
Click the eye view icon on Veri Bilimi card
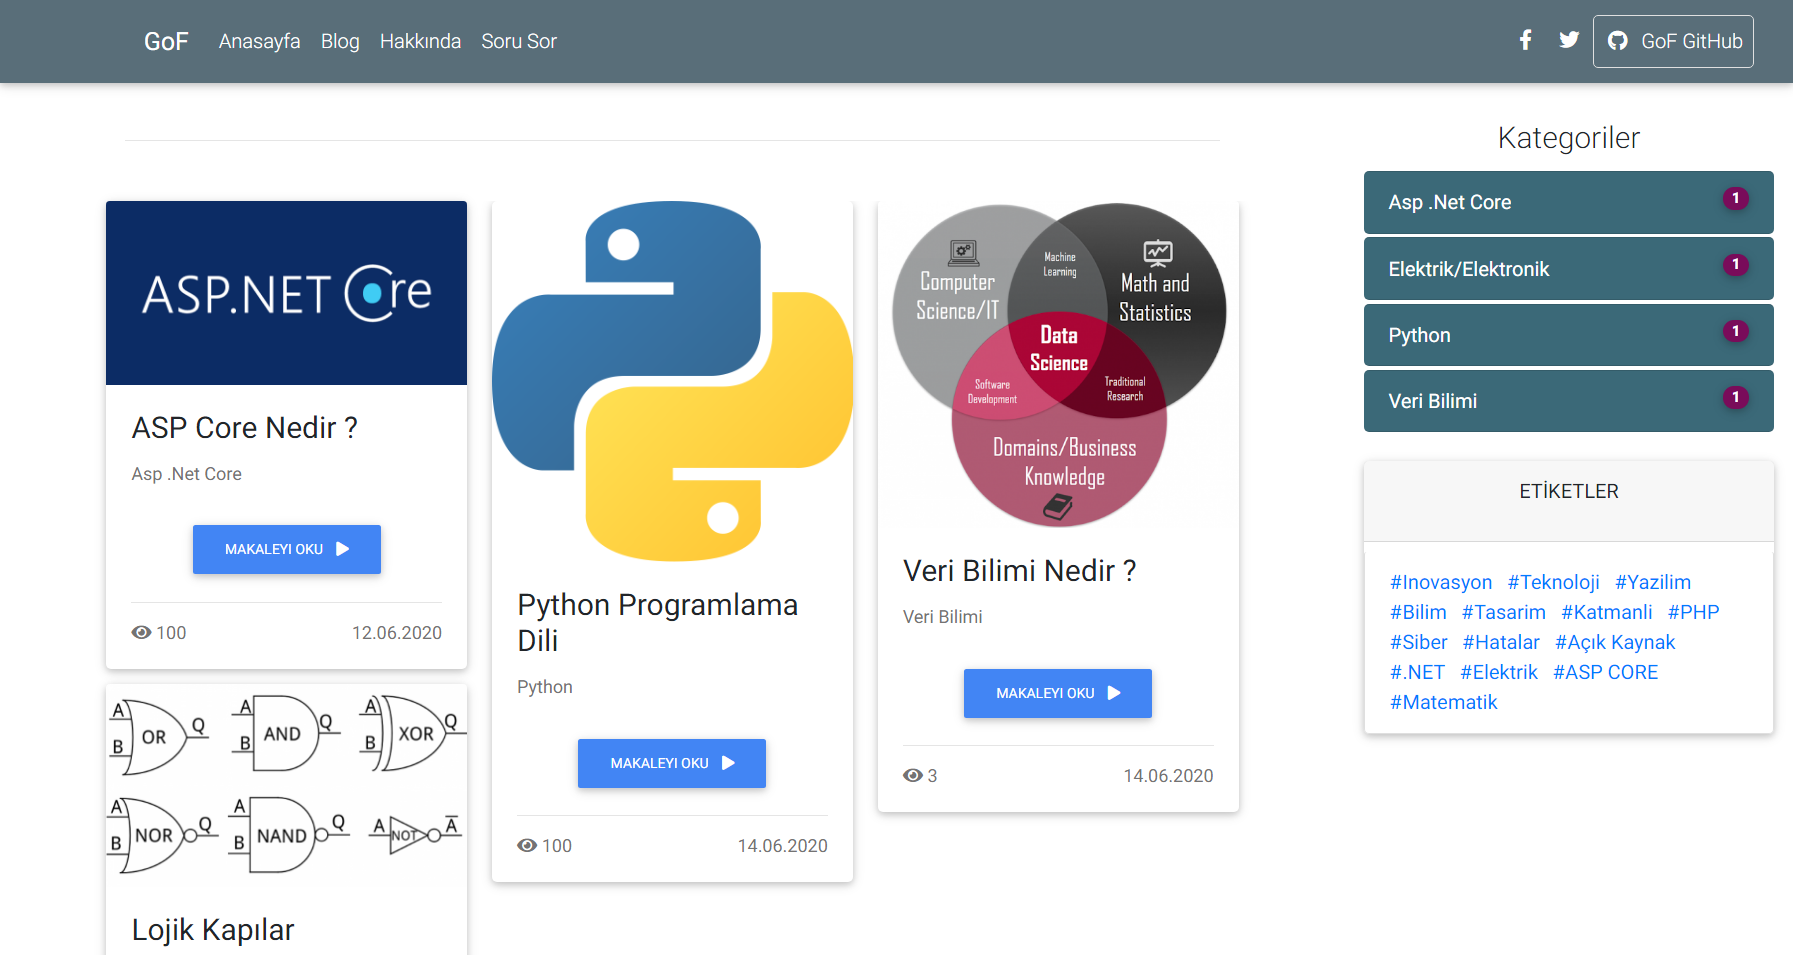[912, 776]
